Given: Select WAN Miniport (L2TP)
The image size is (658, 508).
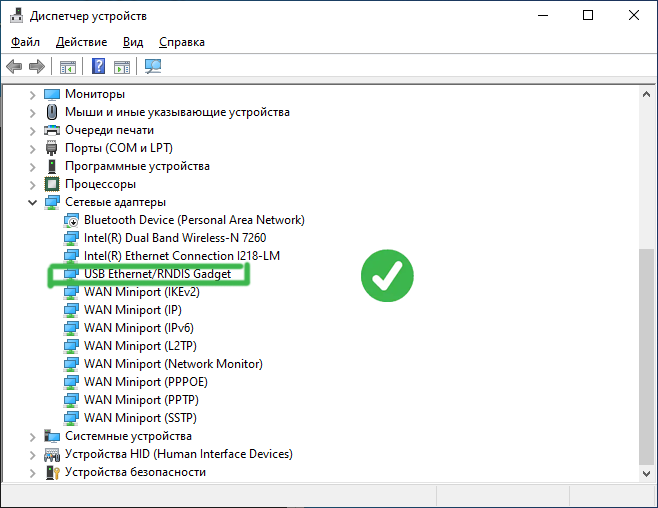Looking at the screenshot, I should 140,346.
